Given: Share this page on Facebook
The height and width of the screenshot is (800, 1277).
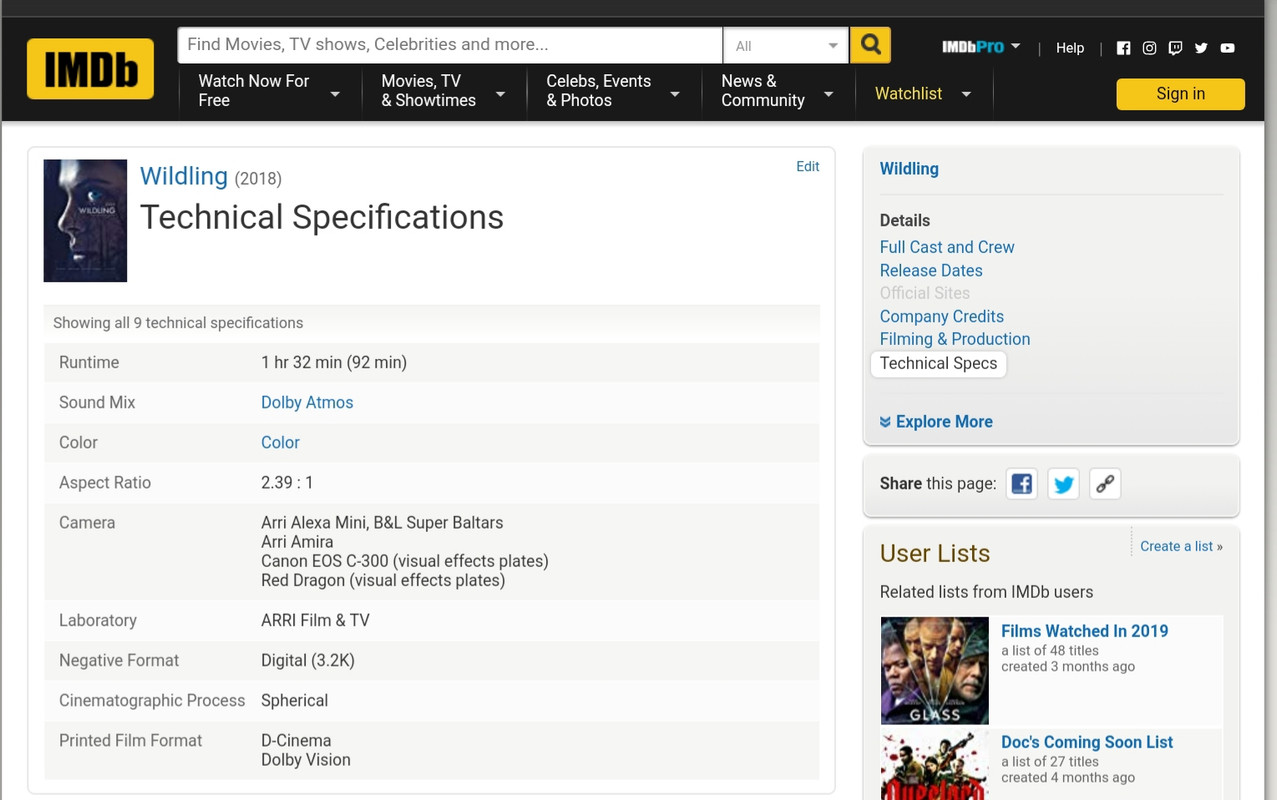Looking at the screenshot, I should [x=1021, y=484].
